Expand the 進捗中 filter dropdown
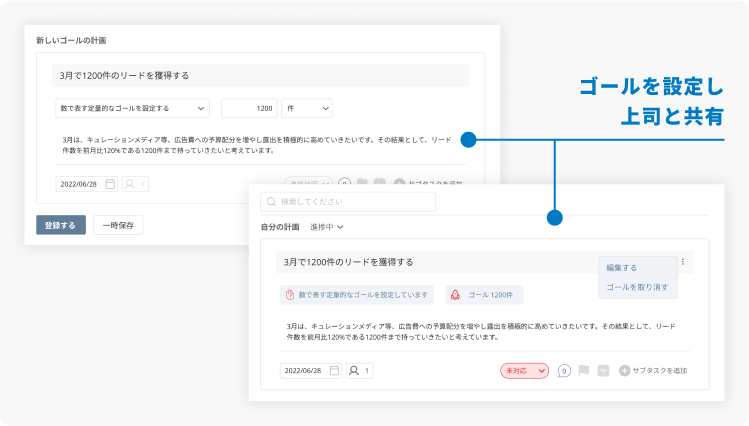Screen dimensions: 749x426 (326, 227)
